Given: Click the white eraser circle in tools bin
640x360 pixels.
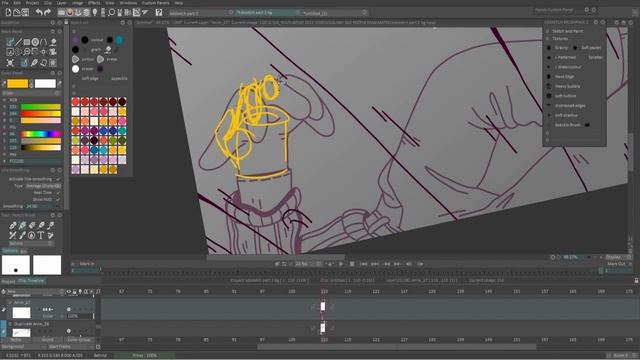Looking at the screenshot, I should point(76,69).
